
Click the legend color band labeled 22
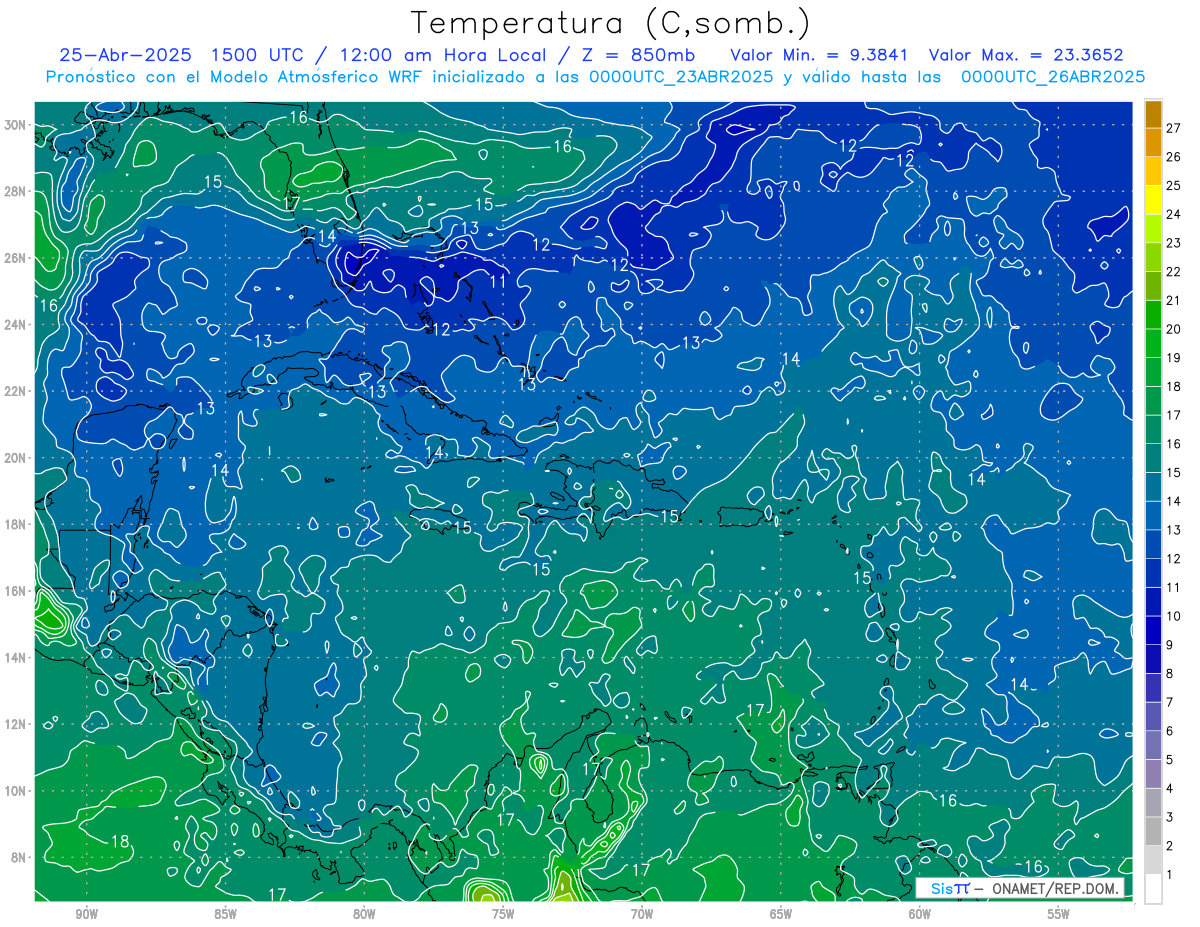coord(1153,258)
